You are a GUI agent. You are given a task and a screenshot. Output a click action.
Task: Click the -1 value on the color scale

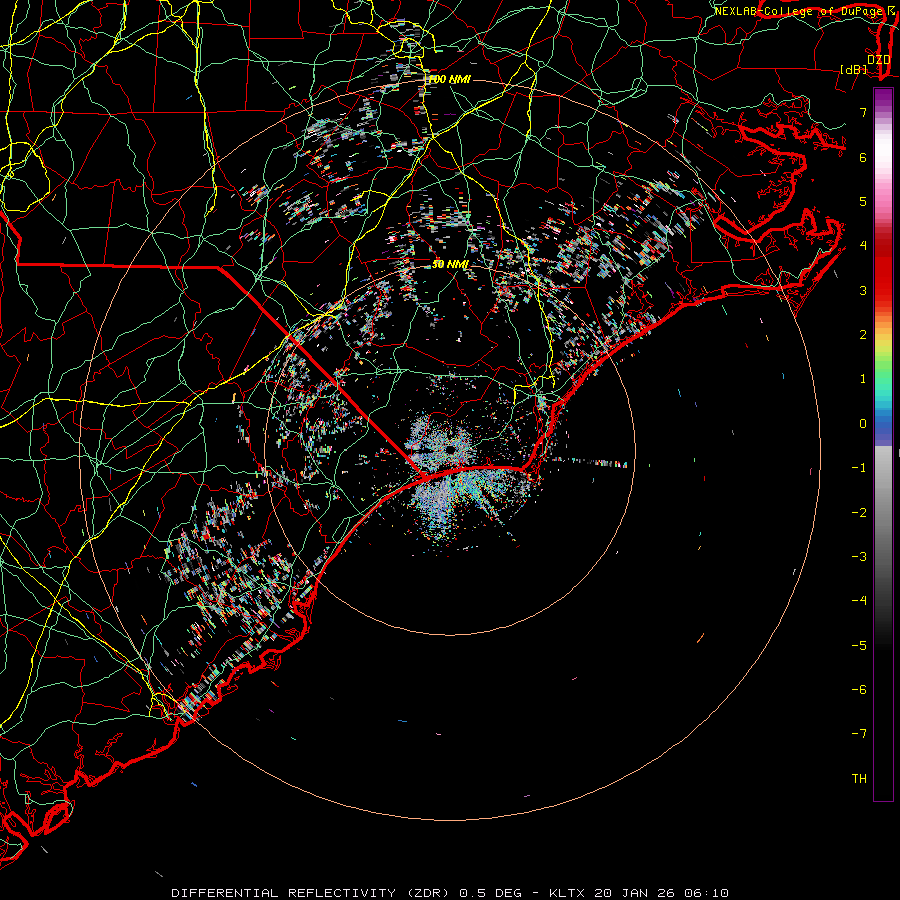859,468
